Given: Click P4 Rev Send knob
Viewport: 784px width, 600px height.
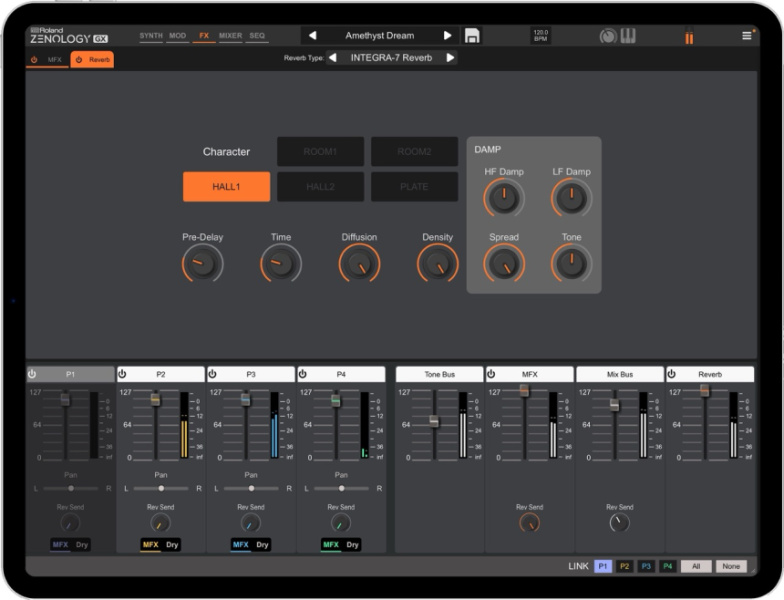Looking at the screenshot, I should tap(340, 523).
